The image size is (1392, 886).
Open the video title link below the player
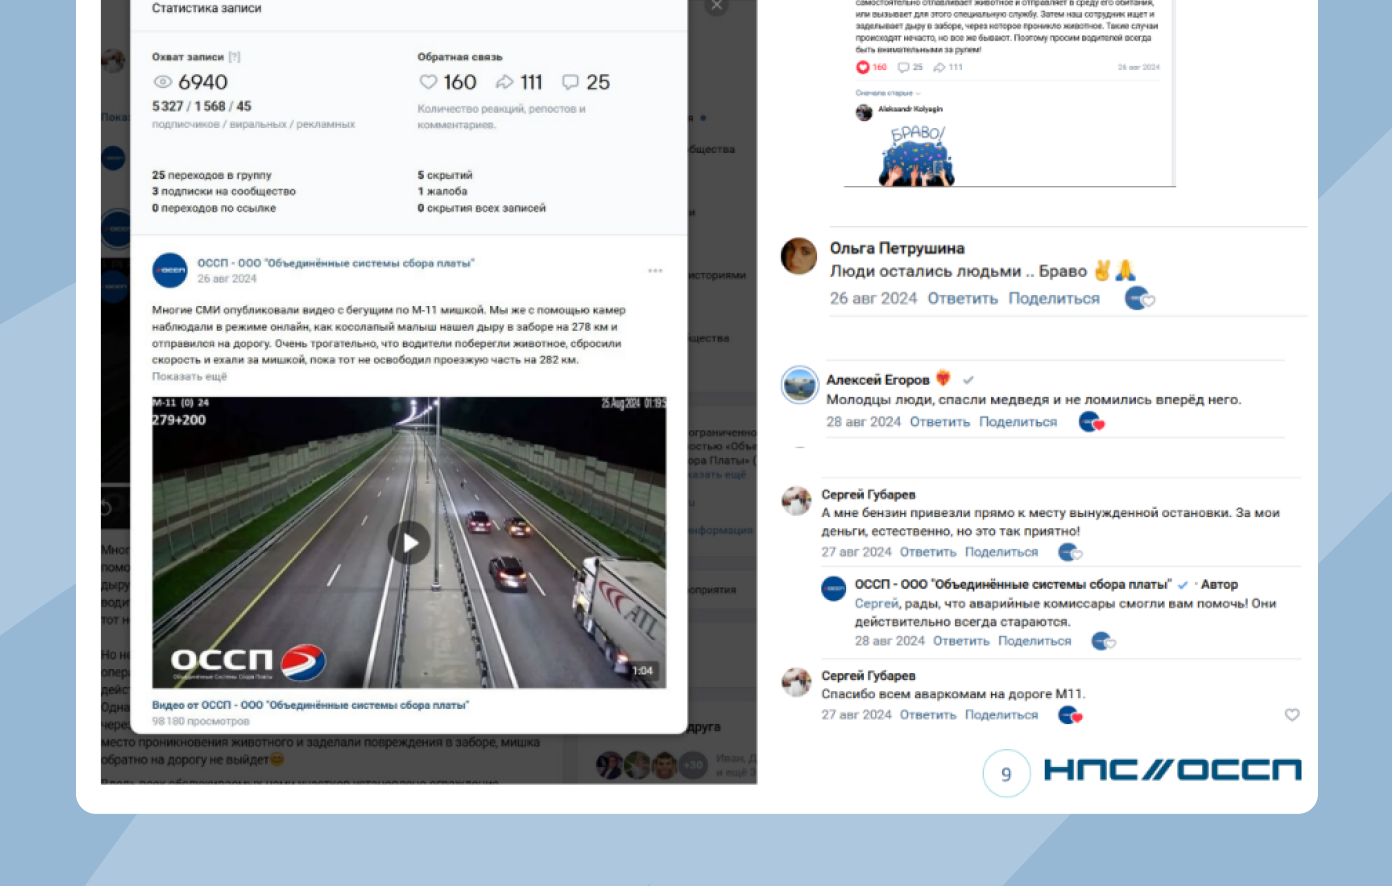point(310,705)
